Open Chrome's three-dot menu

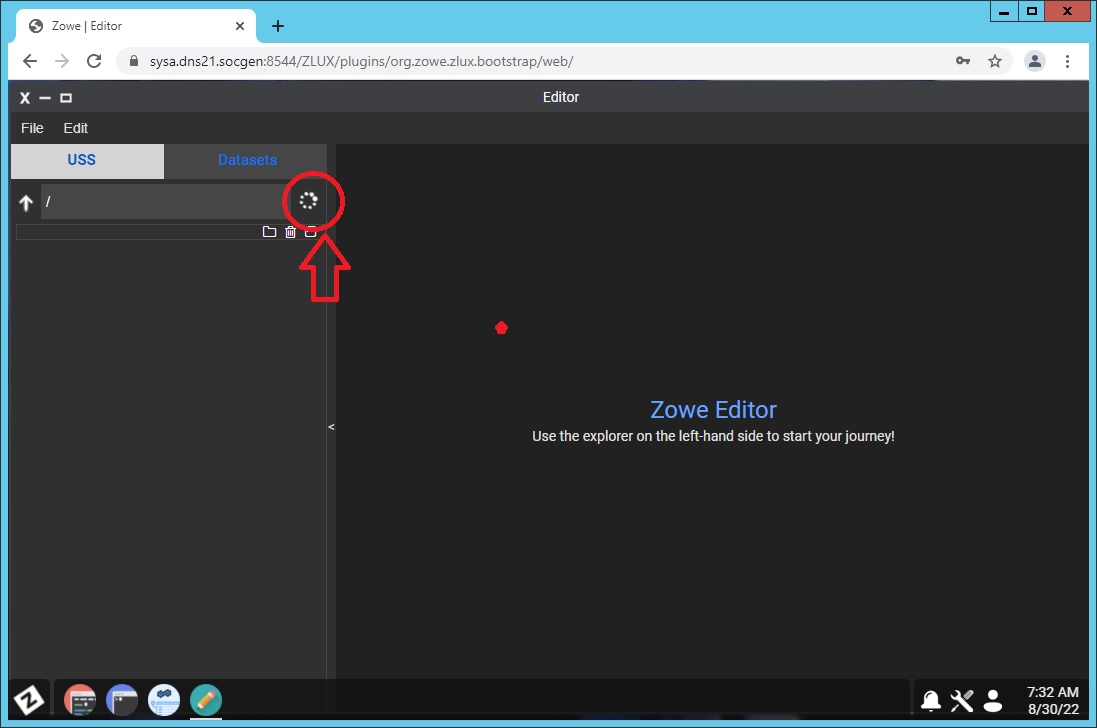[1068, 61]
